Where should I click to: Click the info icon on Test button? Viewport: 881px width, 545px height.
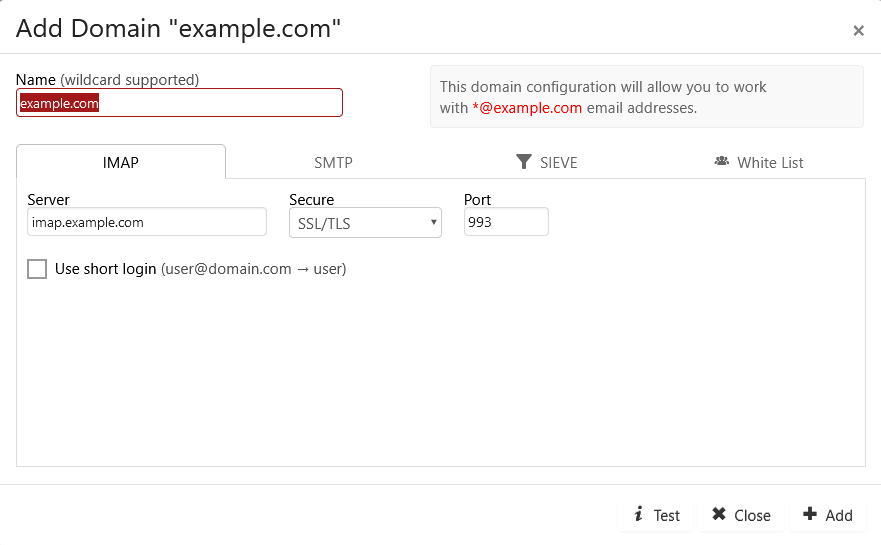[638, 514]
